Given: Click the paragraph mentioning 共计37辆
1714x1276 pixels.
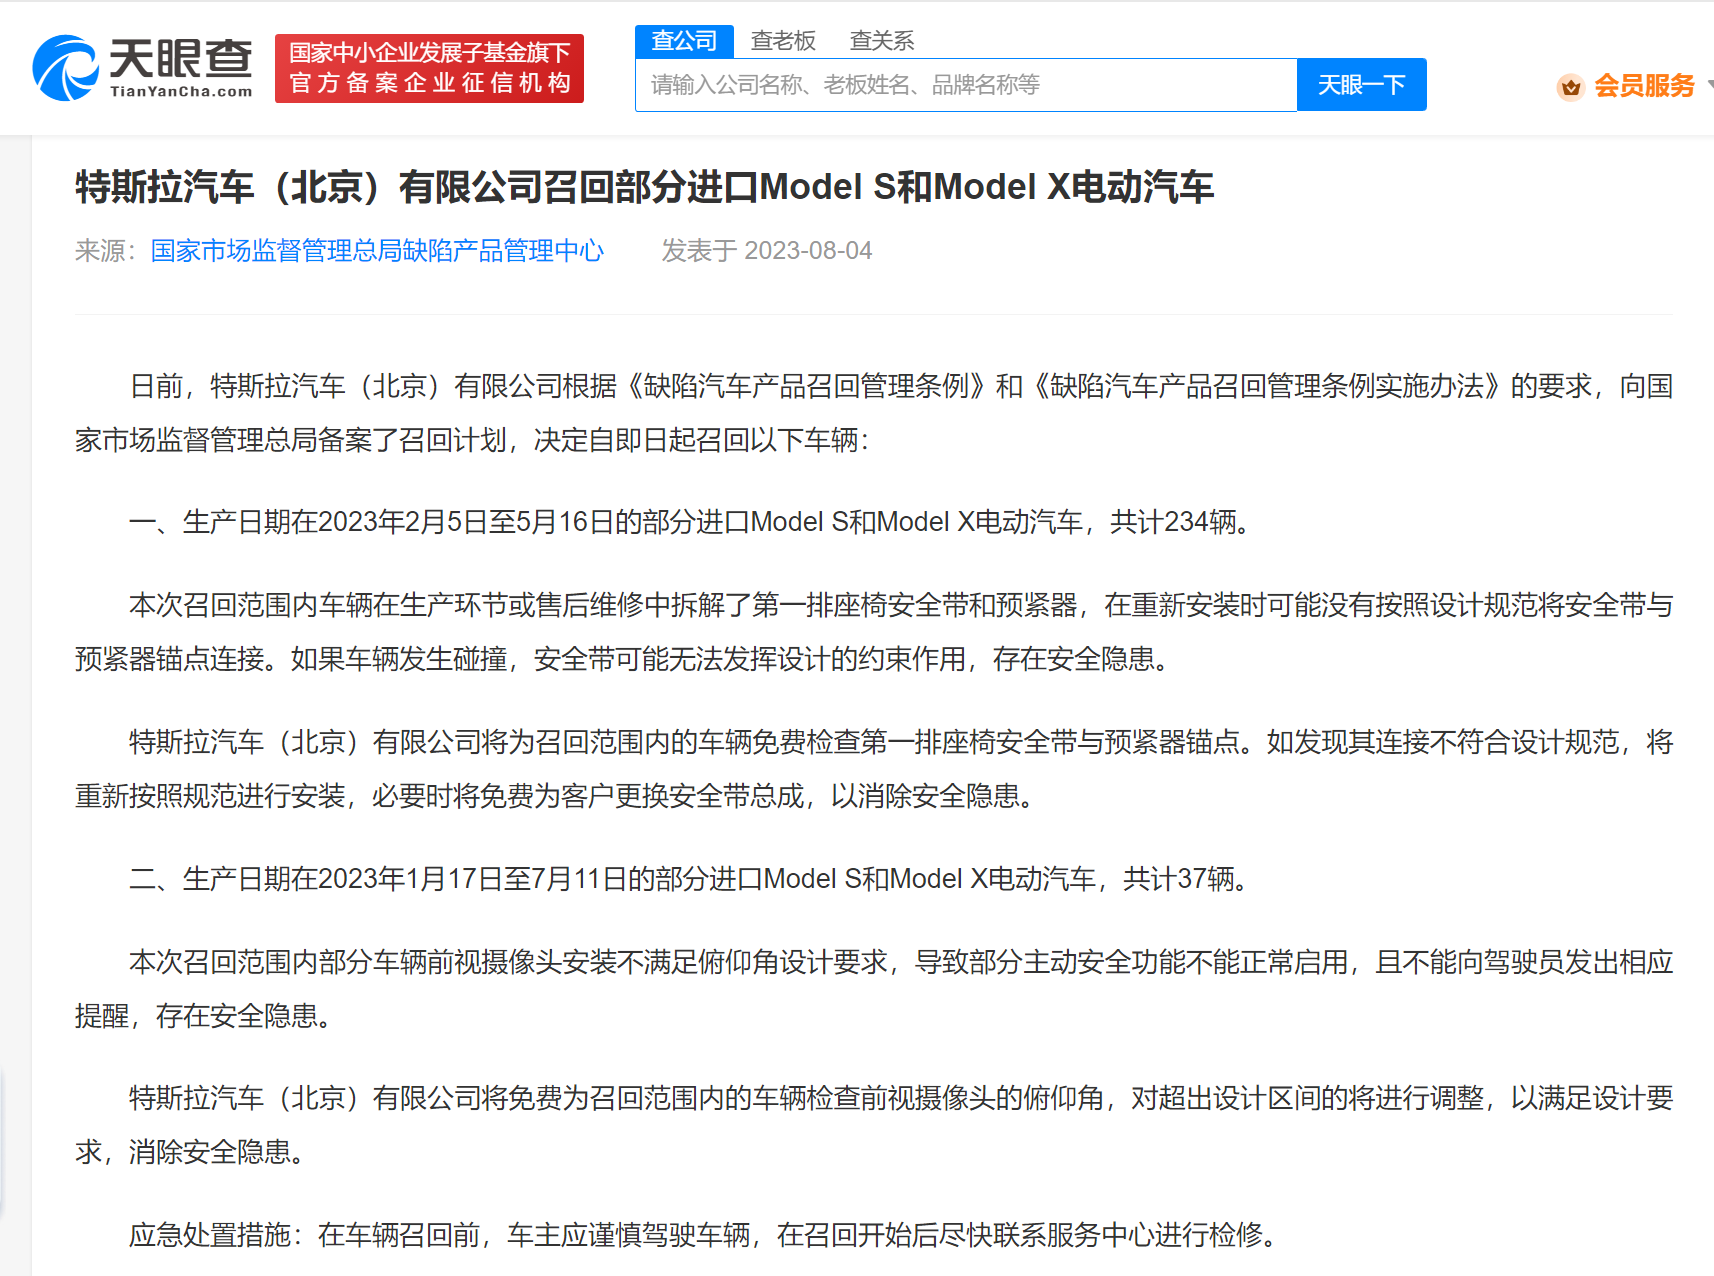Looking at the screenshot, I should pyautogui.click(x=690, y=879).
